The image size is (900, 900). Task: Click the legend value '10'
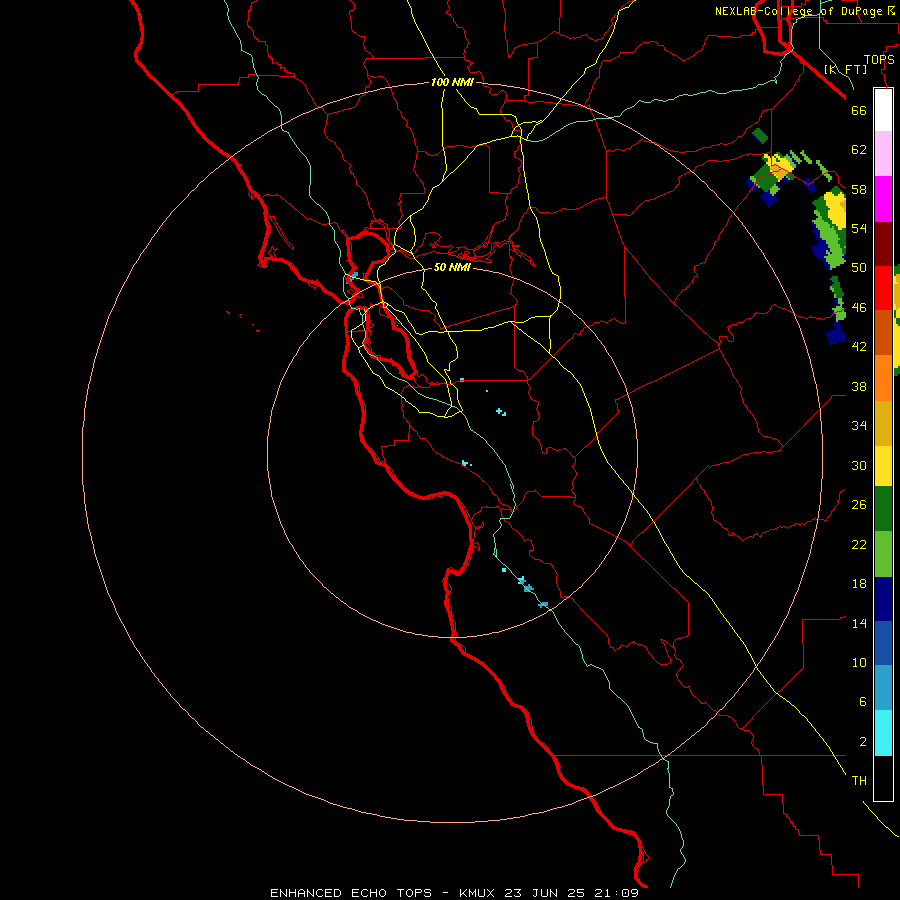[859, 662]
